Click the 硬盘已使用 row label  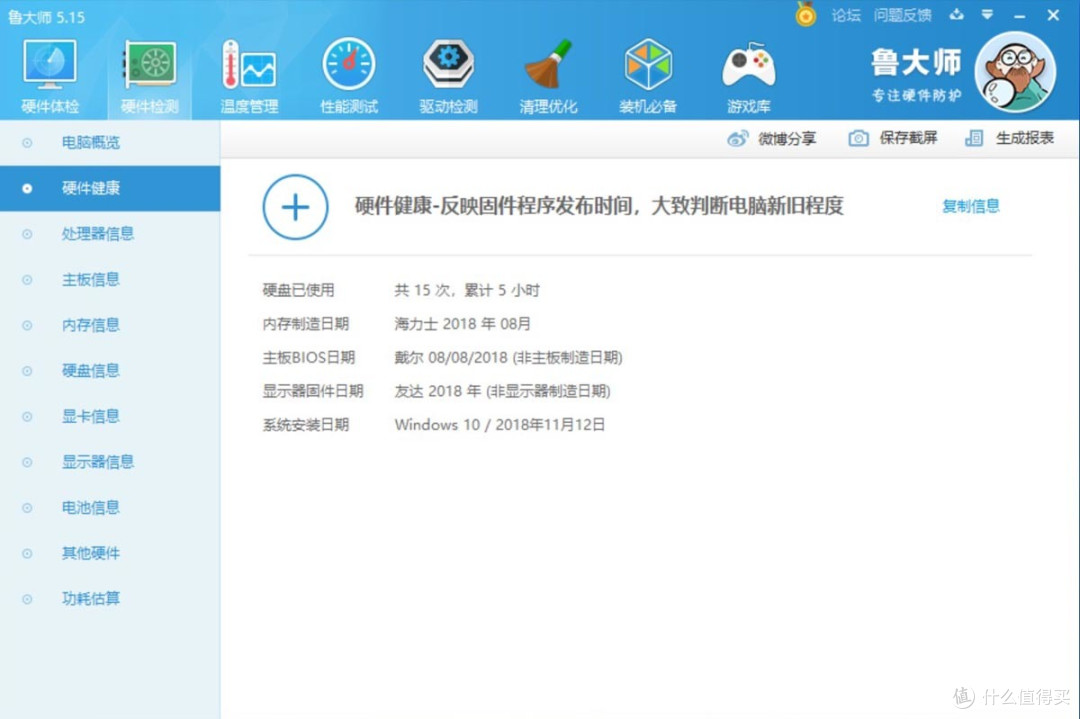click(x=298, y=290)
